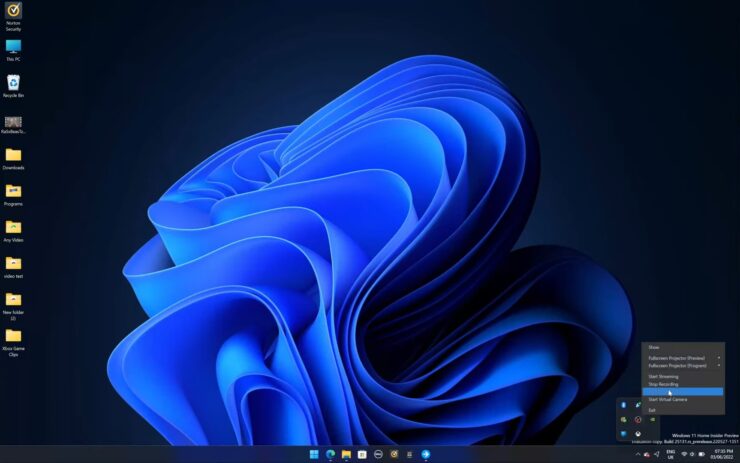Choose Show in the tray context menu
740x463 pixels.
pos(683,347)
